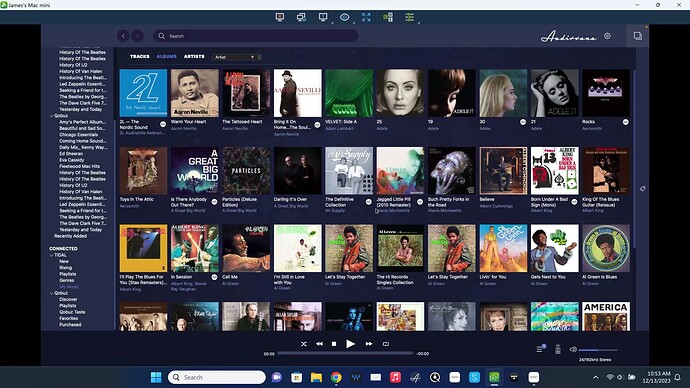The image size is (690, 388).
Task: Open Purchased in sidebar
Action: click(70, 325)
